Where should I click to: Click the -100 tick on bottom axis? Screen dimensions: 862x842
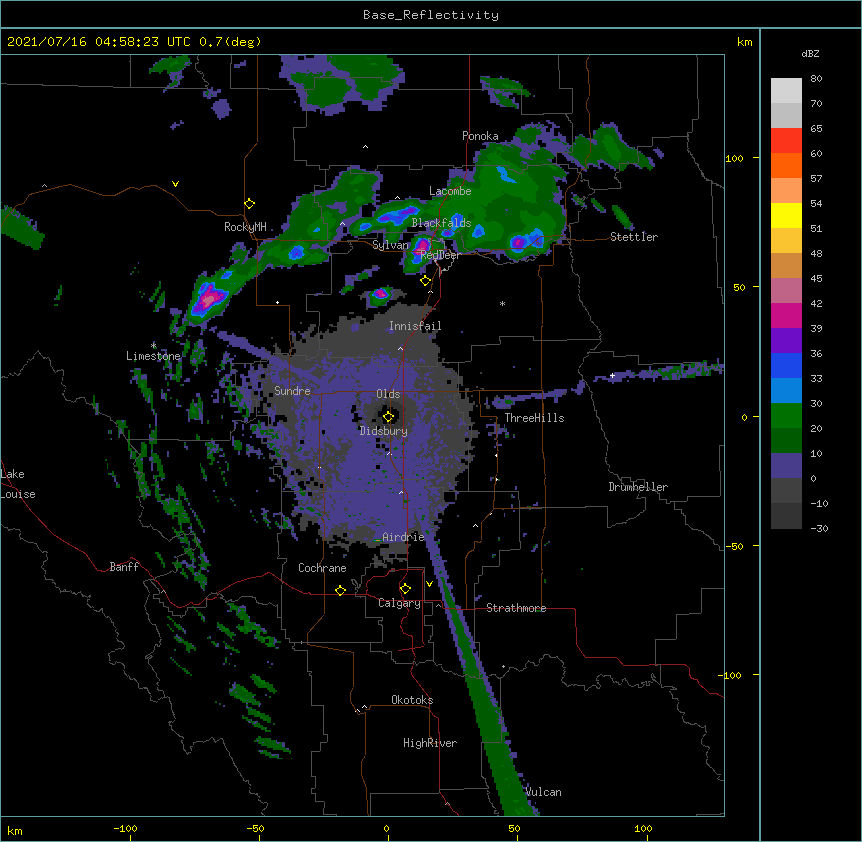(x=125, y=828)
